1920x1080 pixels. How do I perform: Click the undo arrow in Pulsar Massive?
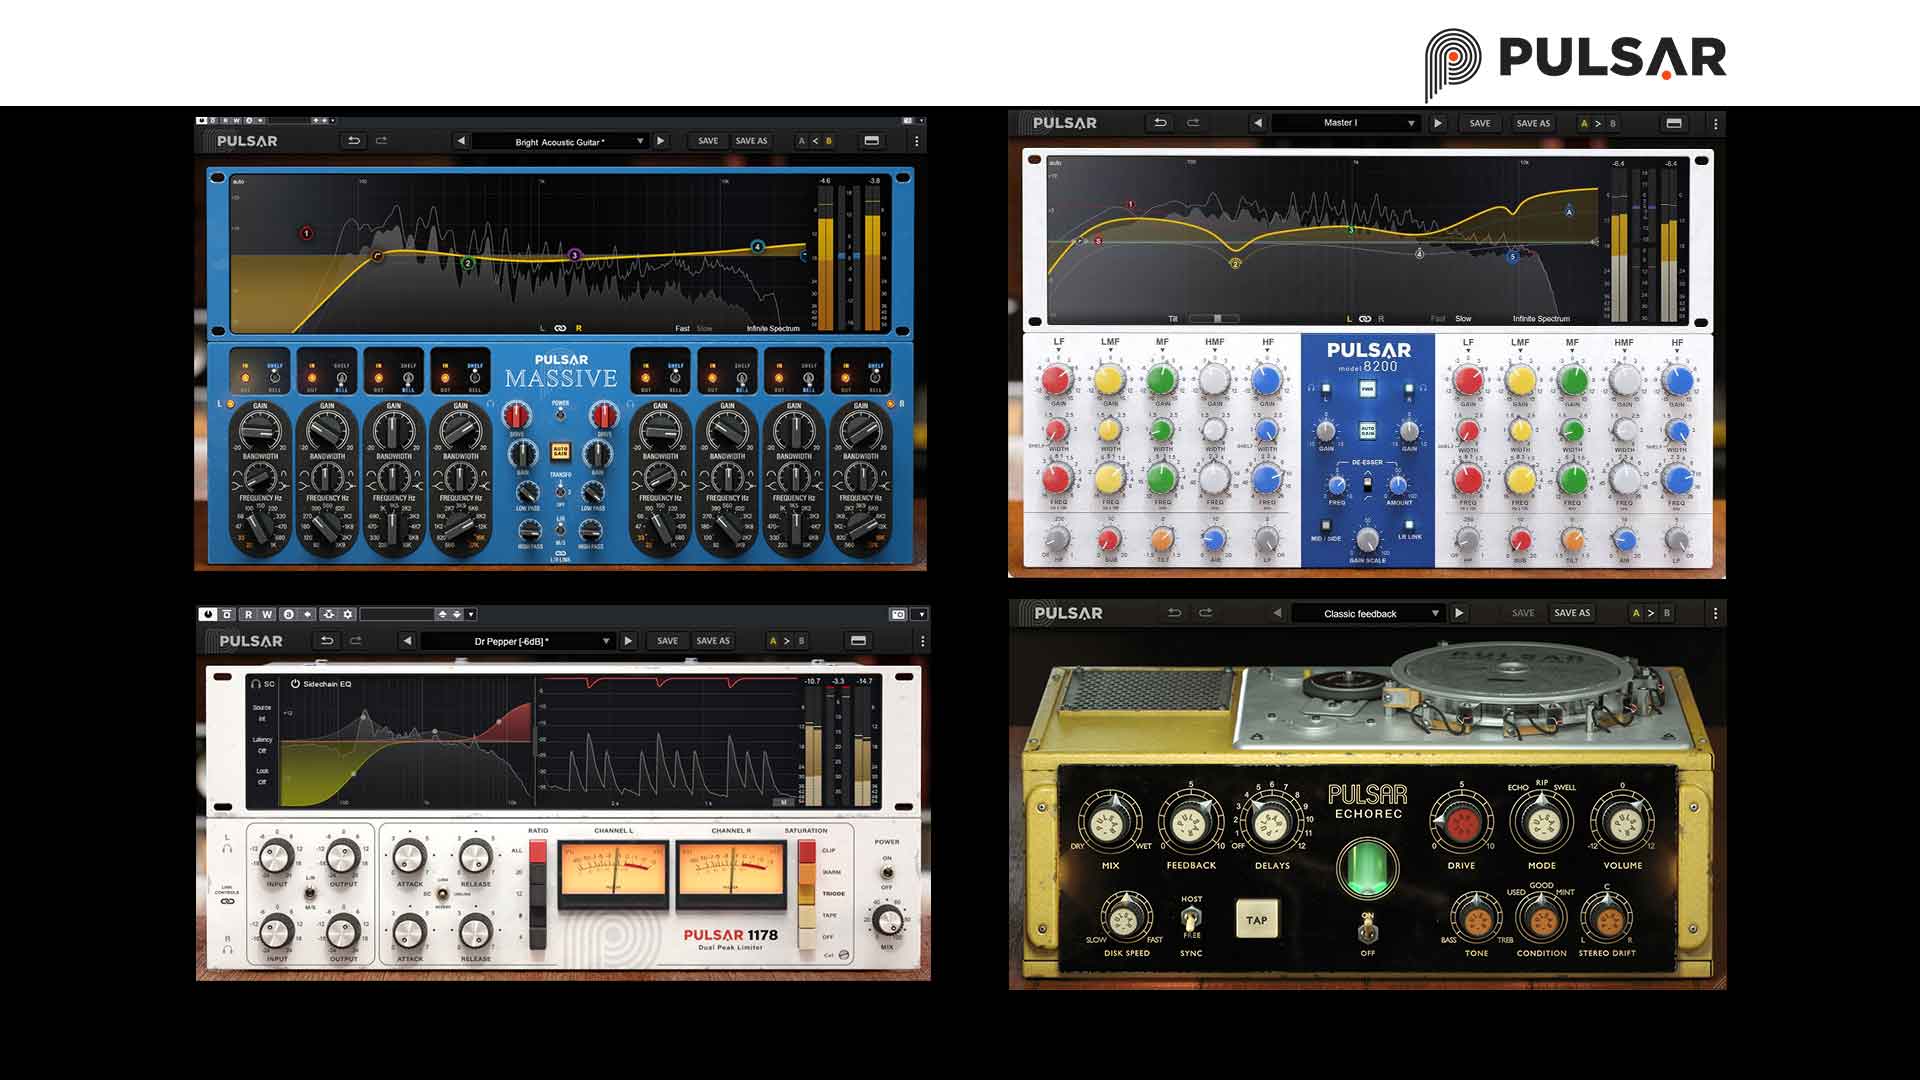pos(354,140)
